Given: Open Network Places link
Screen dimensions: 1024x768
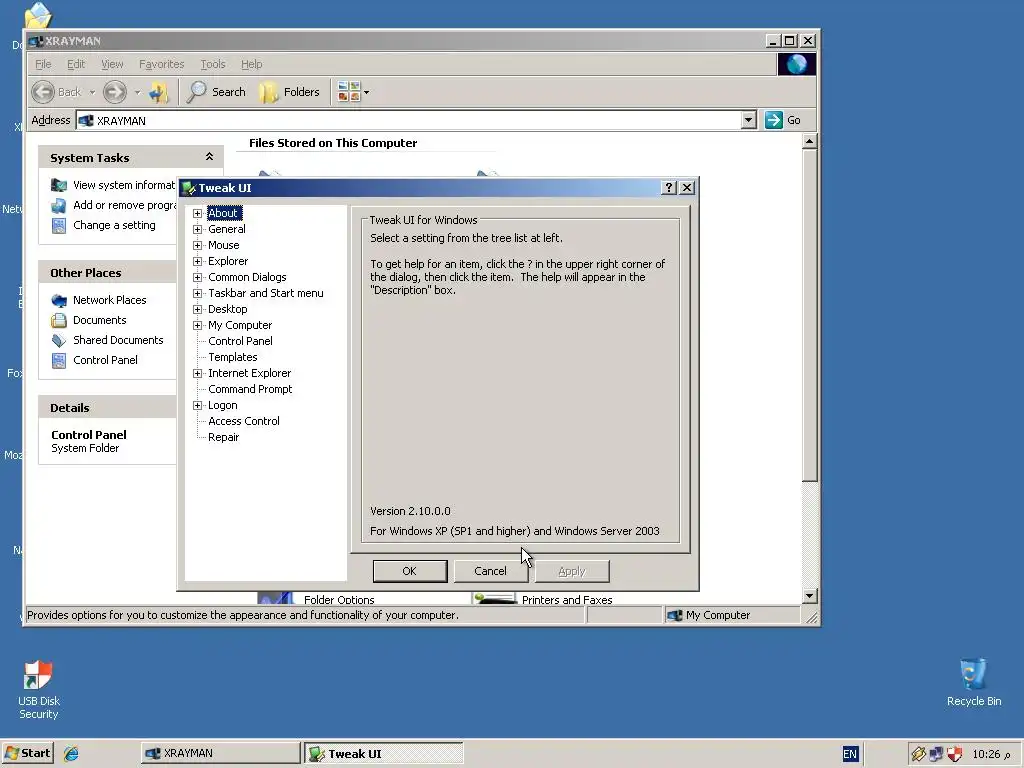Looking at the screenshot, I should click(99, 300).
